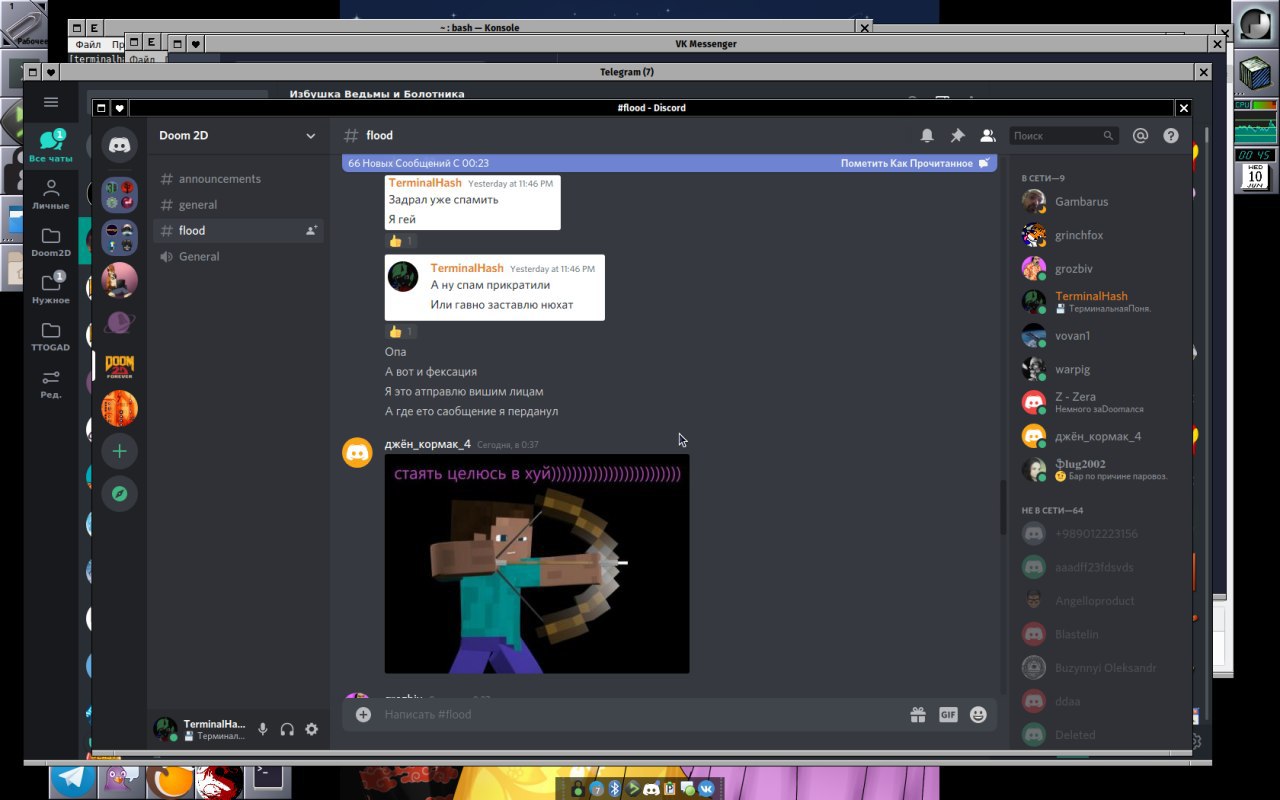Image resolution: width=1280 pixels, height=800 pixels.
Task: Click the Bluetooth tray icon
Action: [615, 789]
